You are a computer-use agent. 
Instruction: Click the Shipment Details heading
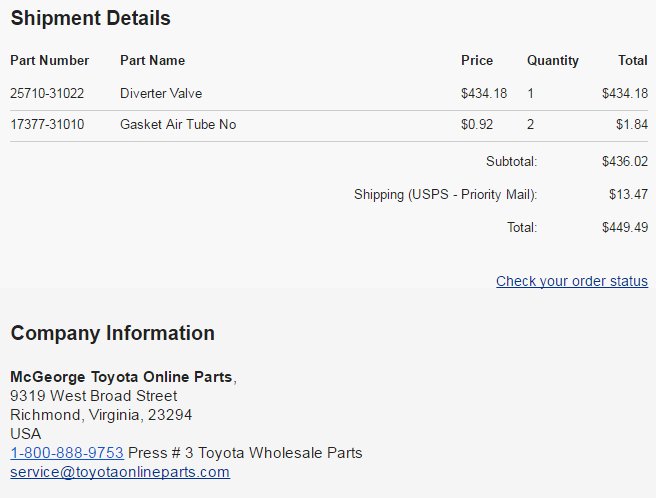[x=91, y=18]
